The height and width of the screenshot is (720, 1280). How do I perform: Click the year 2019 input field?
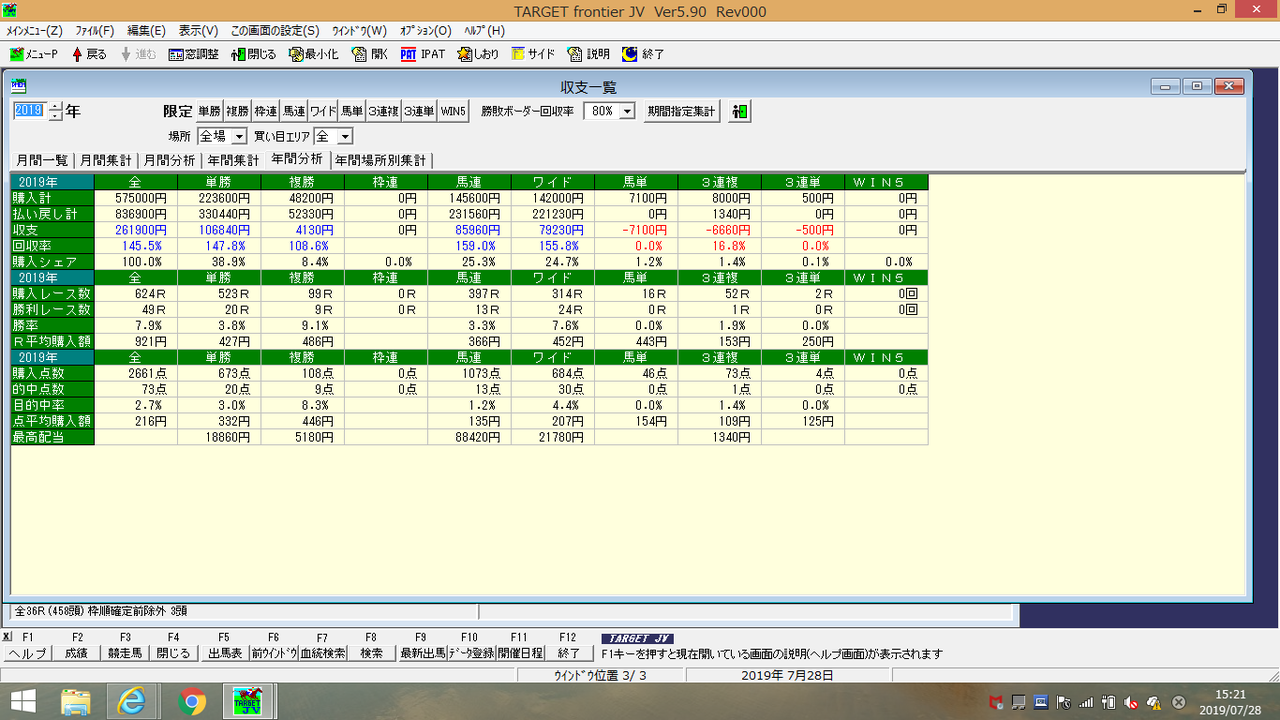[x=29, y=111]
